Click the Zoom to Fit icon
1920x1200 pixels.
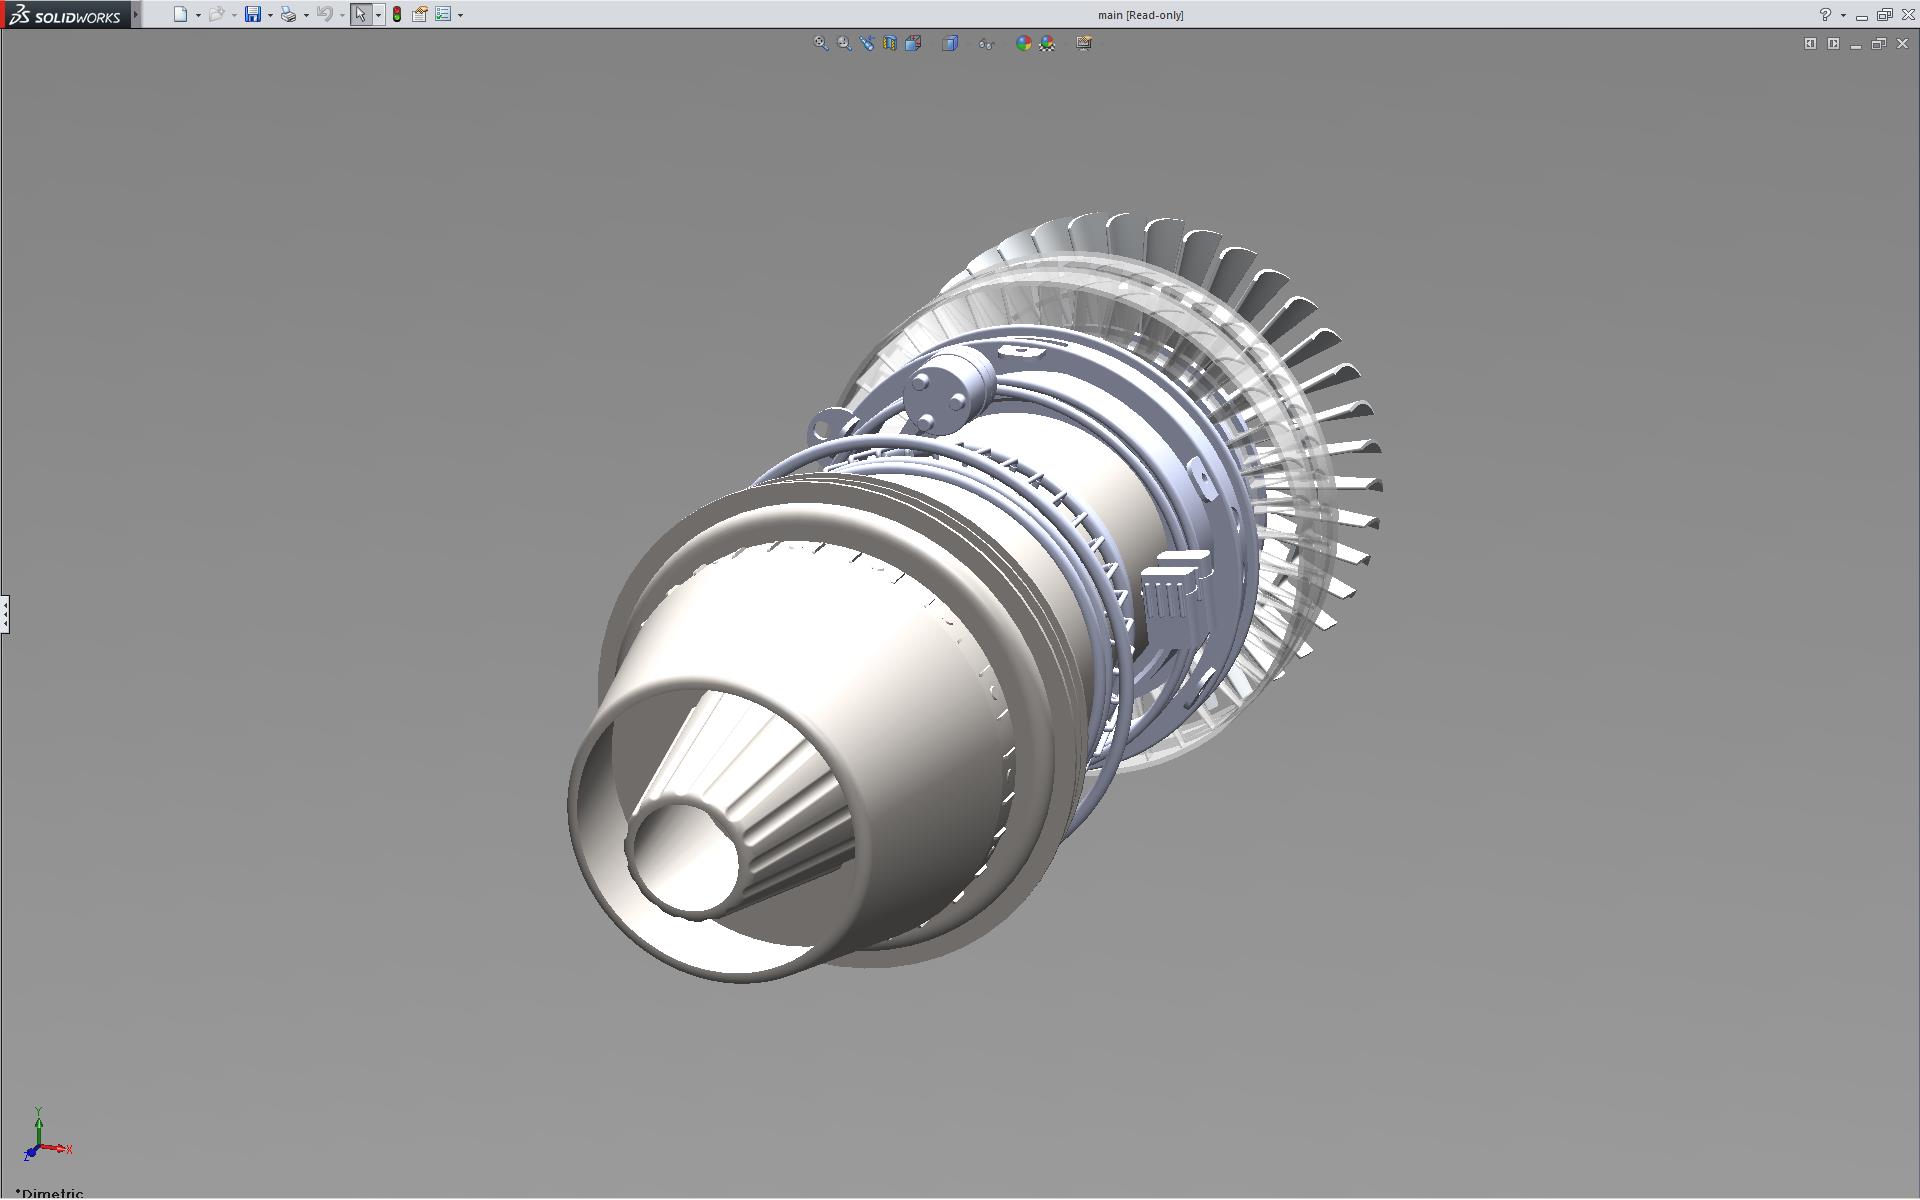tap(820, 43)
